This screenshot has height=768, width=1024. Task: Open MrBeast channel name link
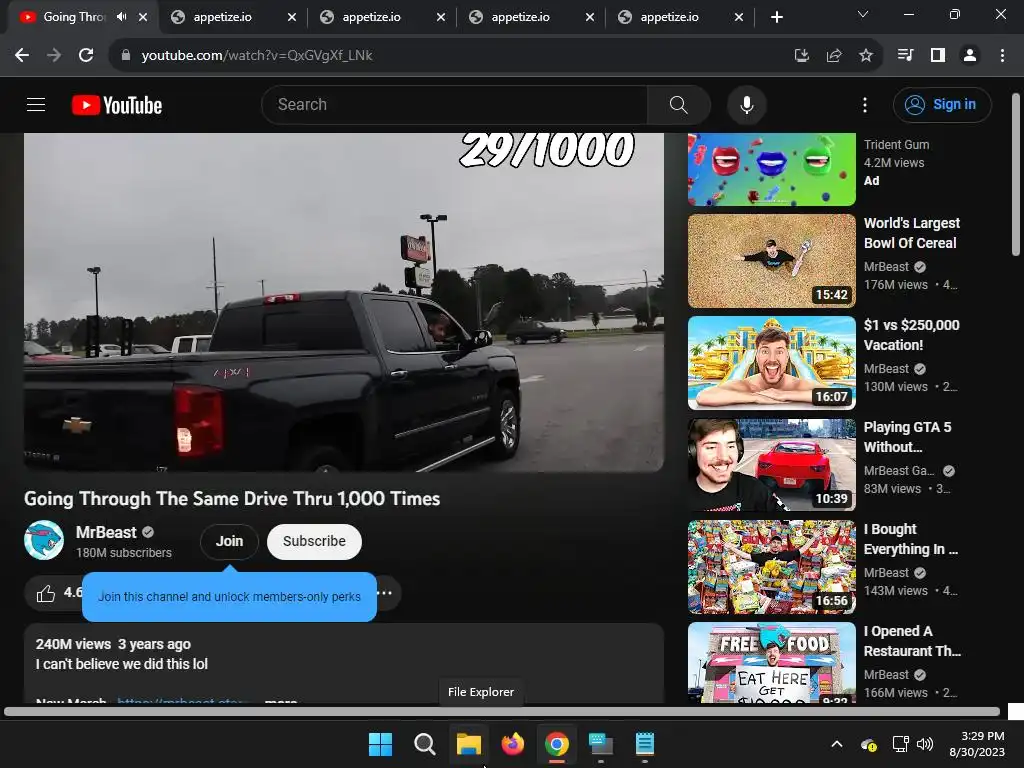(x=106, y=532)
